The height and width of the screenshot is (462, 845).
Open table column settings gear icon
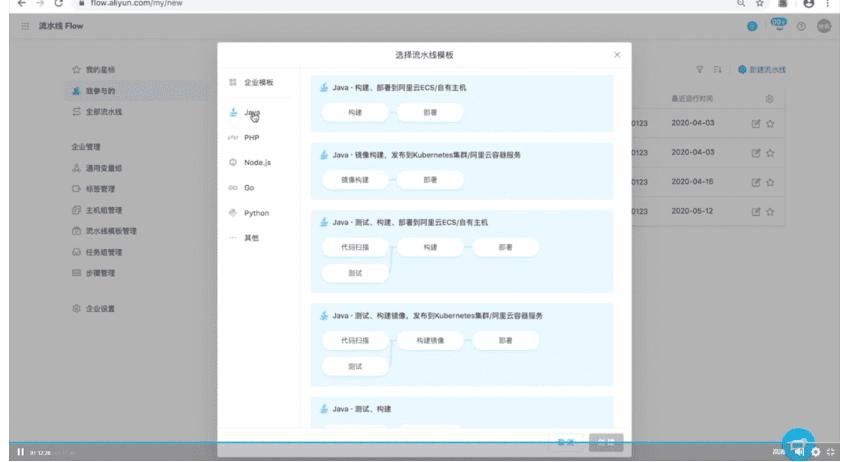click(769, 99)
